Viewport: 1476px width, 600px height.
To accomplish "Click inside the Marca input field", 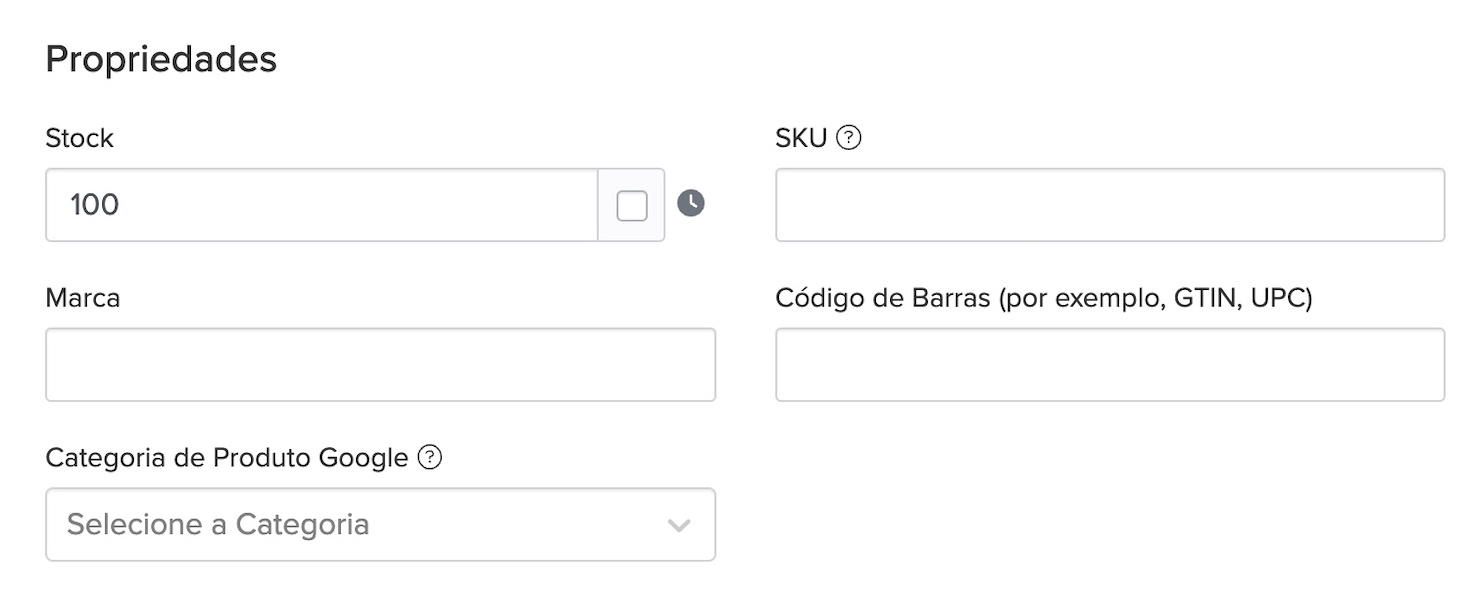I will [x=380, y=365].
